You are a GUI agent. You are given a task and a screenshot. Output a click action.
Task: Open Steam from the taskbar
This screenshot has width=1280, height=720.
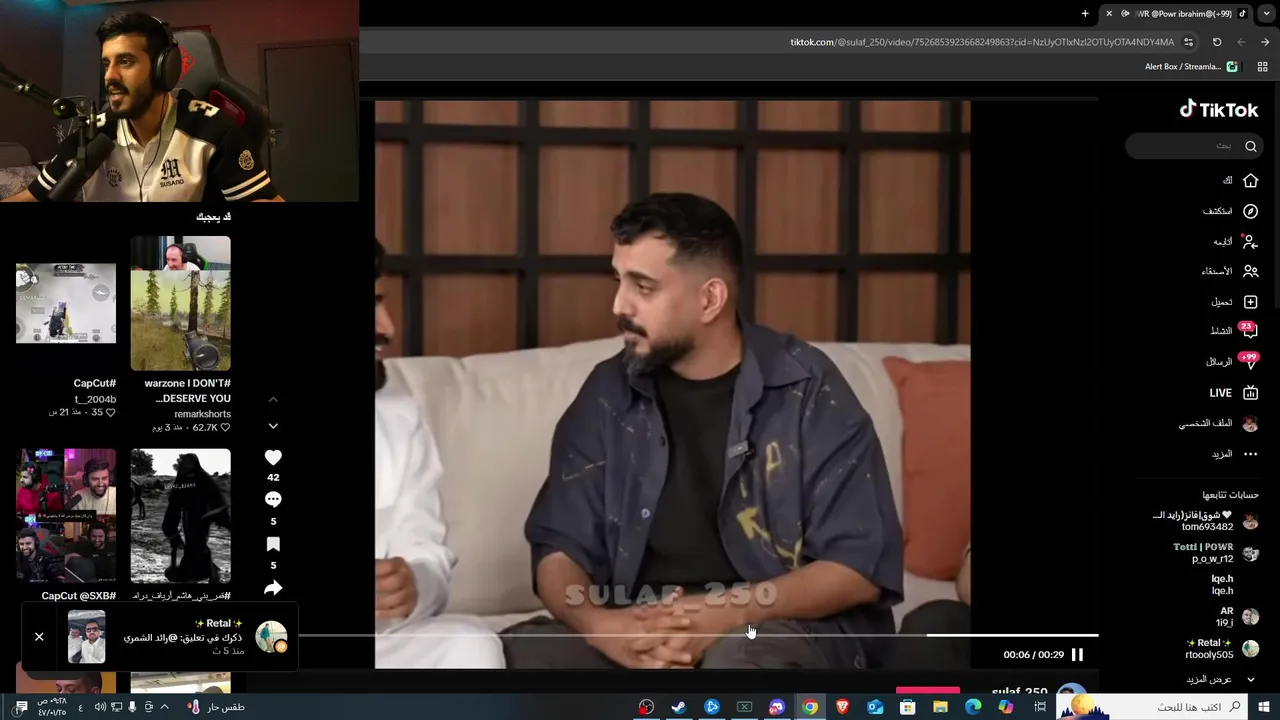[679, 707]
